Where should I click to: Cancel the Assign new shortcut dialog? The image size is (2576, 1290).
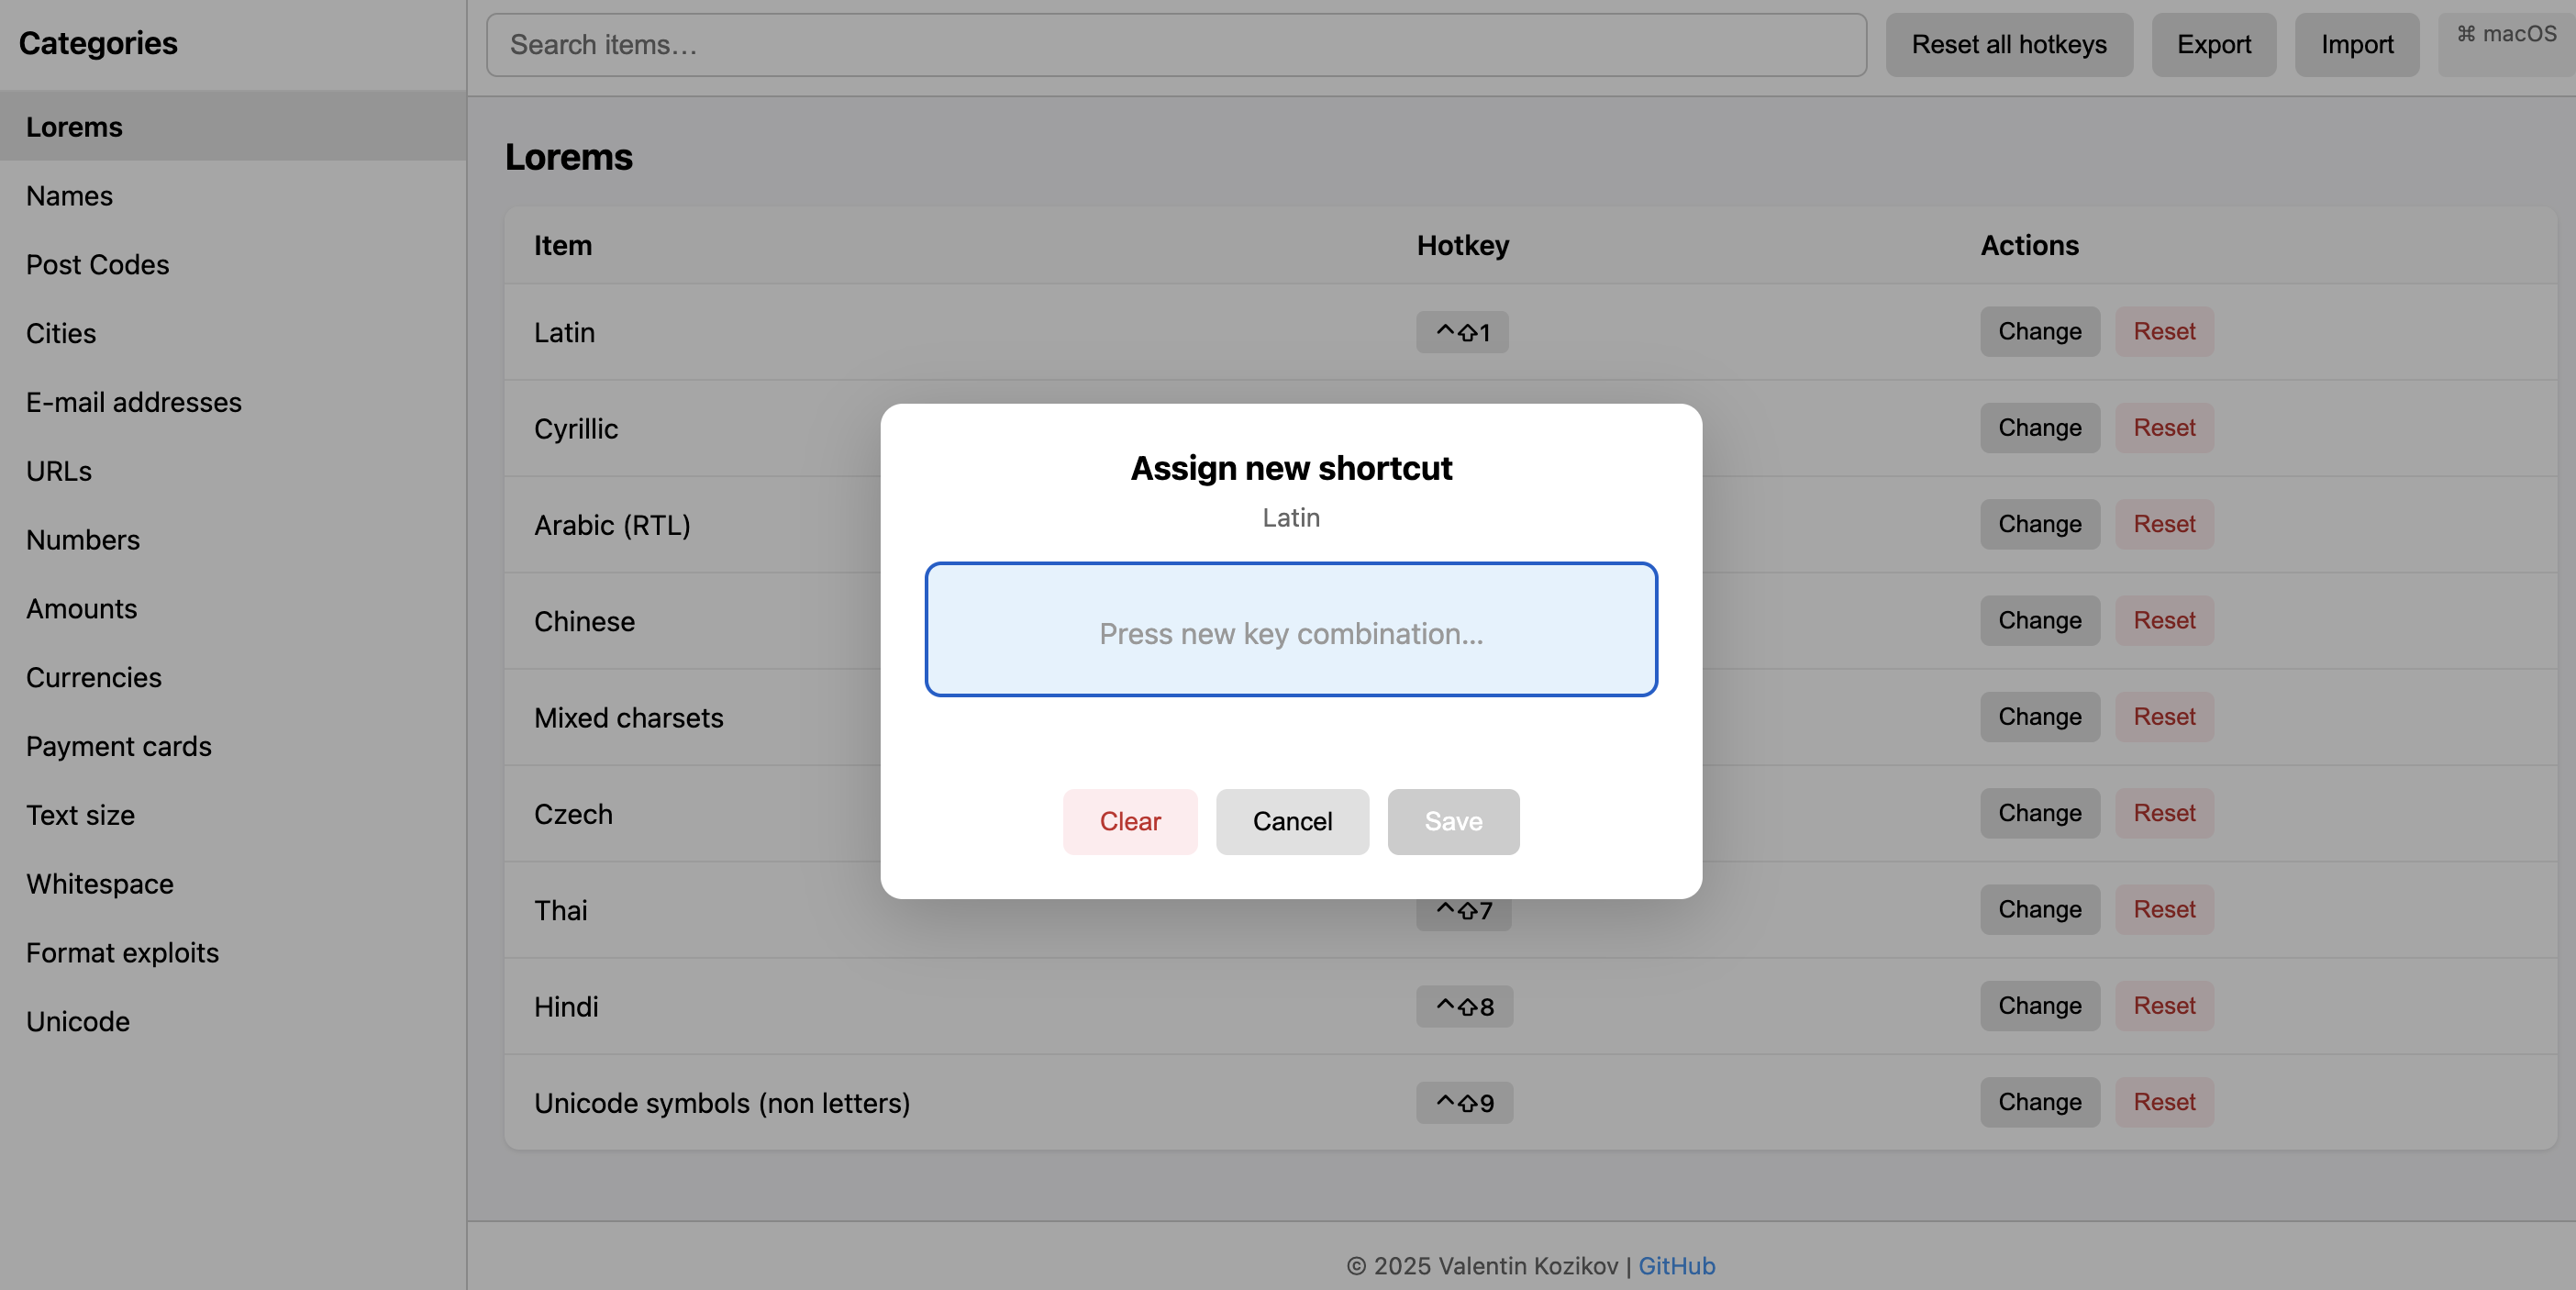pyautogui.click(x=1291, y=822)
